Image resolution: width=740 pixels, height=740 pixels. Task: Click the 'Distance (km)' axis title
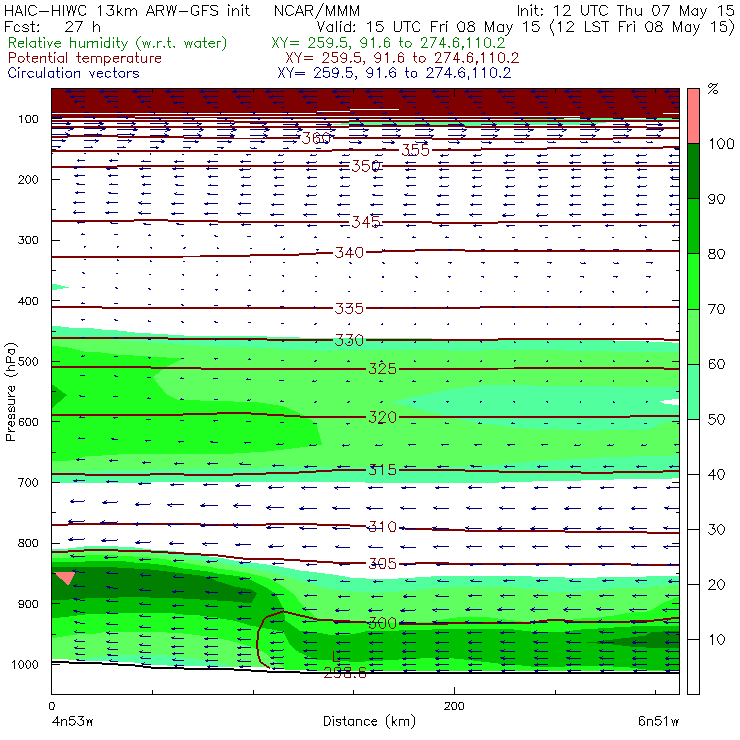[x=369, y=721]
